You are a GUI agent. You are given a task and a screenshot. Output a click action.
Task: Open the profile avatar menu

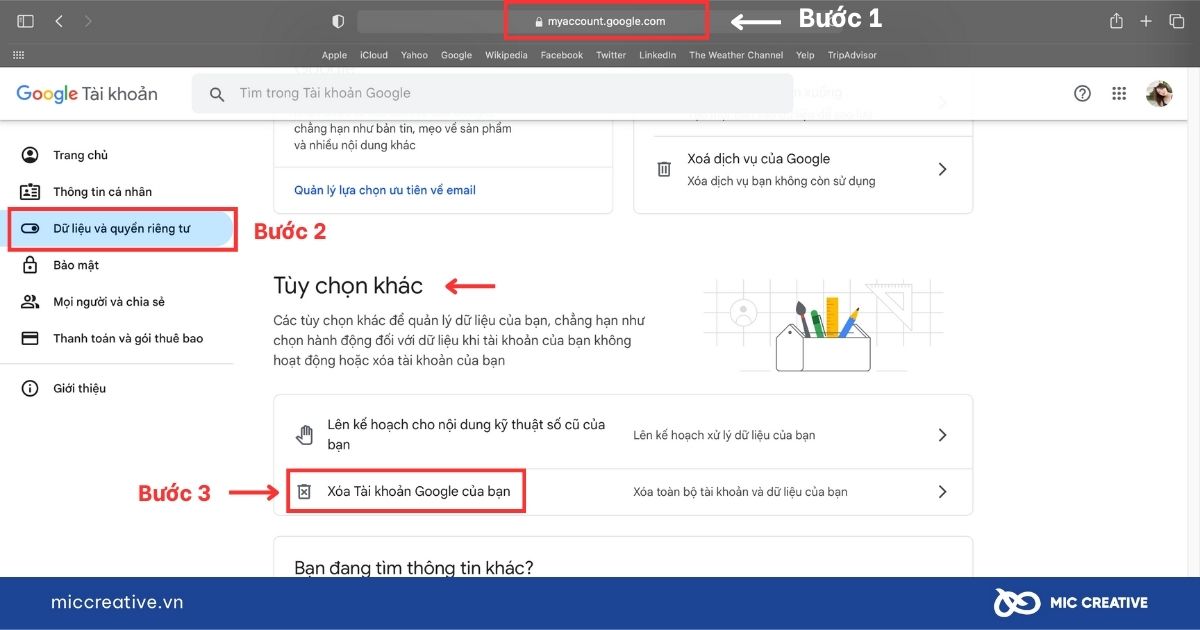pos(1159,93)
